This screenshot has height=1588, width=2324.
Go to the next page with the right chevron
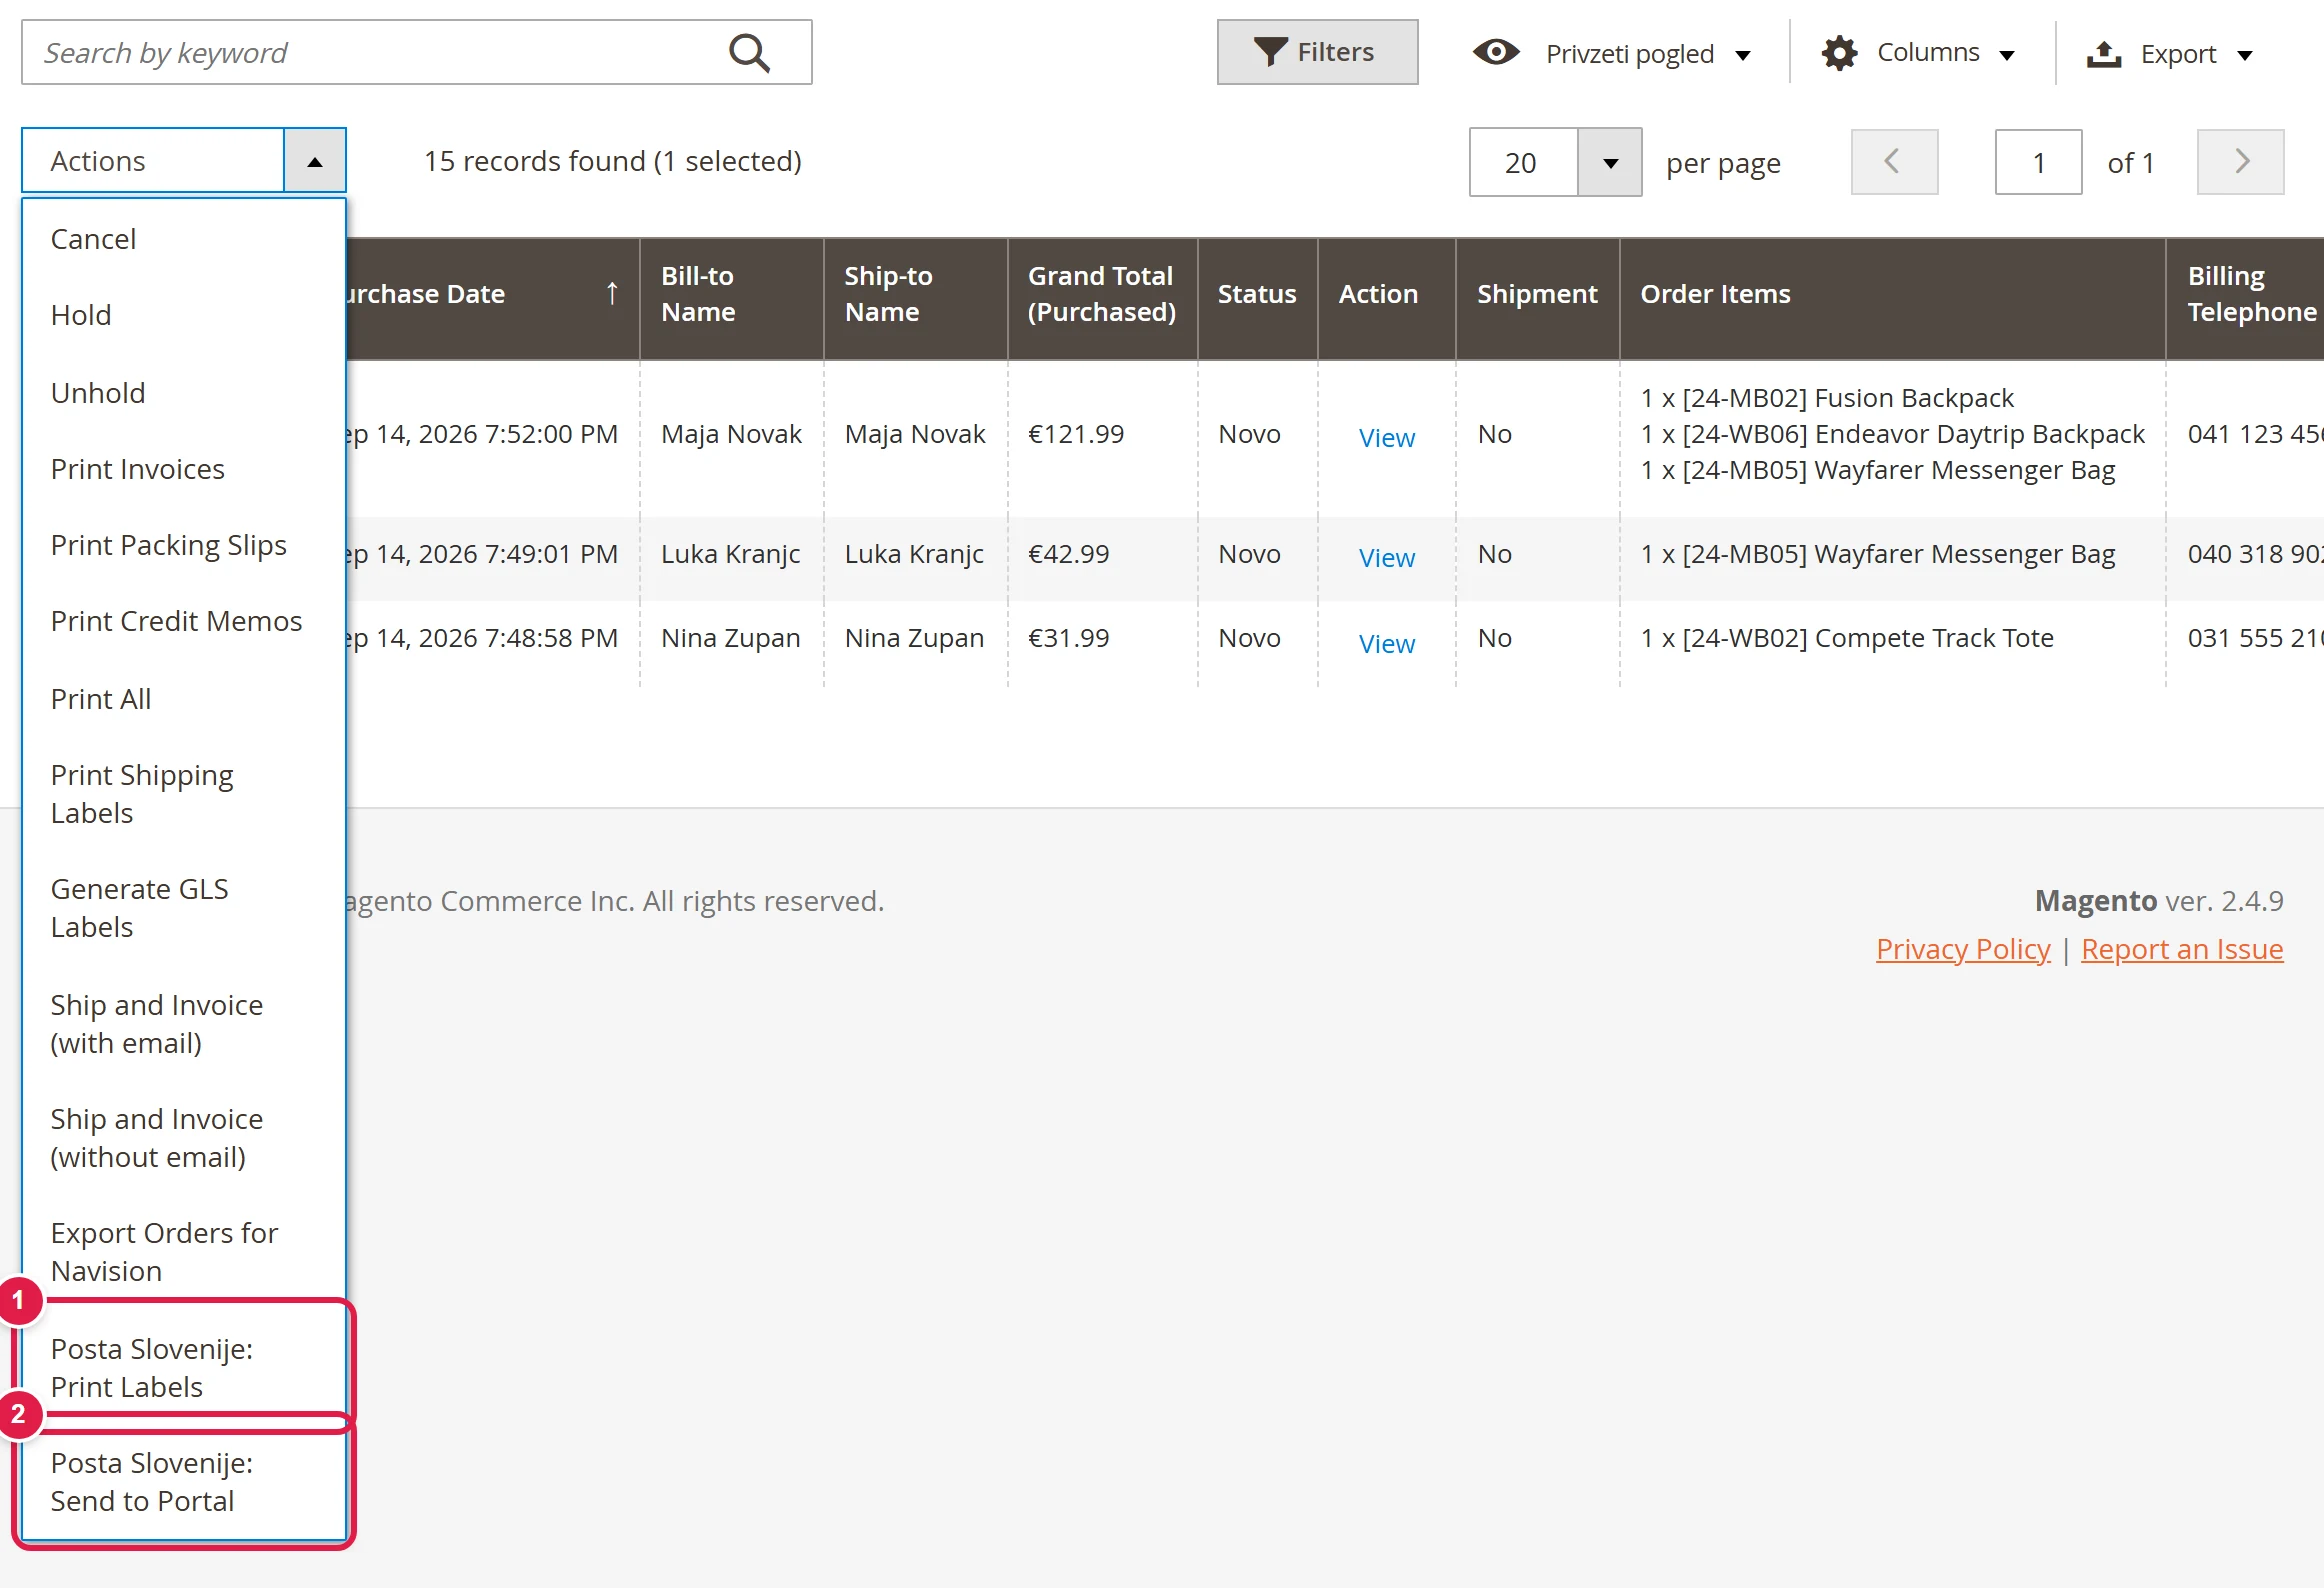(2240, 161)
